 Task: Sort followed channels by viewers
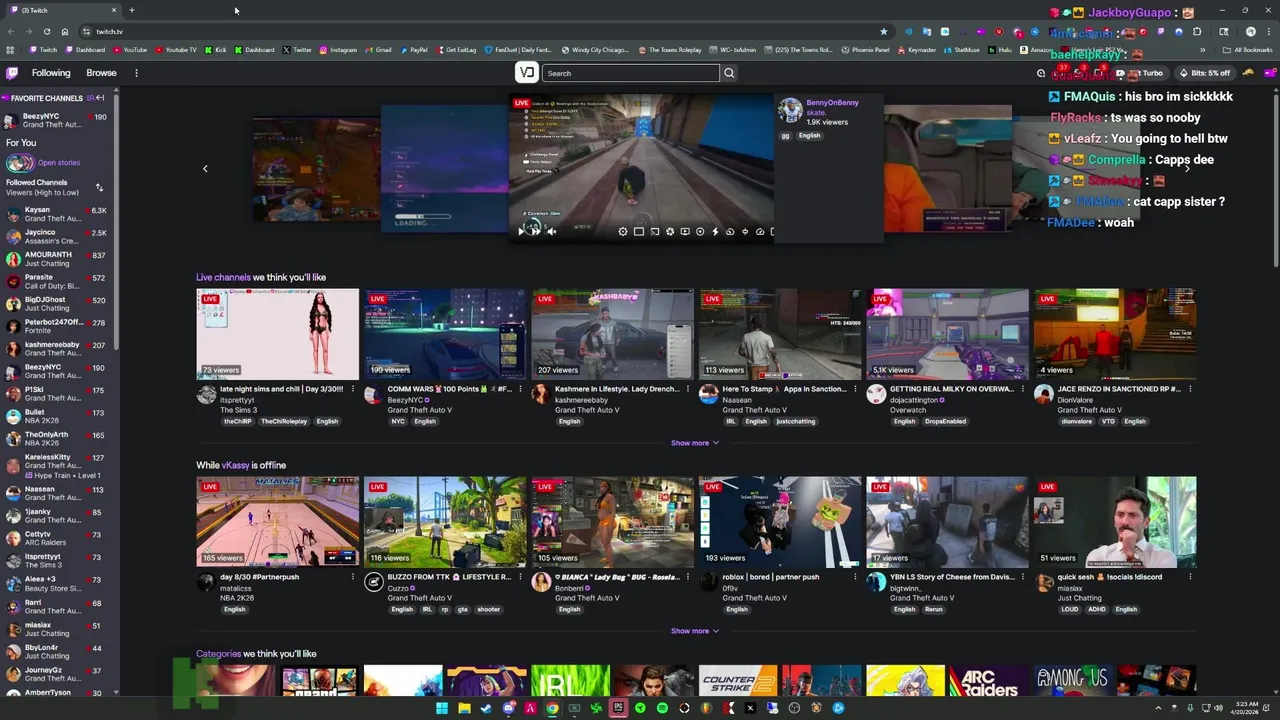(x=99, y=187)
